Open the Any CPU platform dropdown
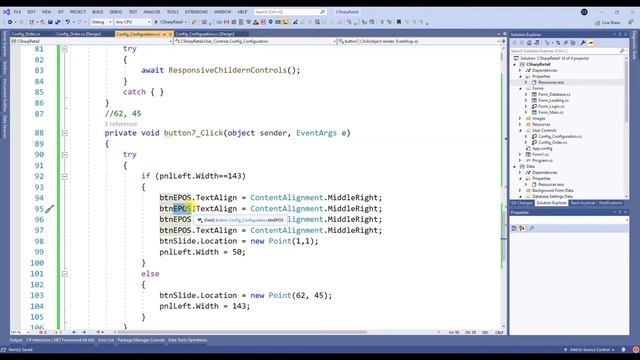 (x=133, y=22)
